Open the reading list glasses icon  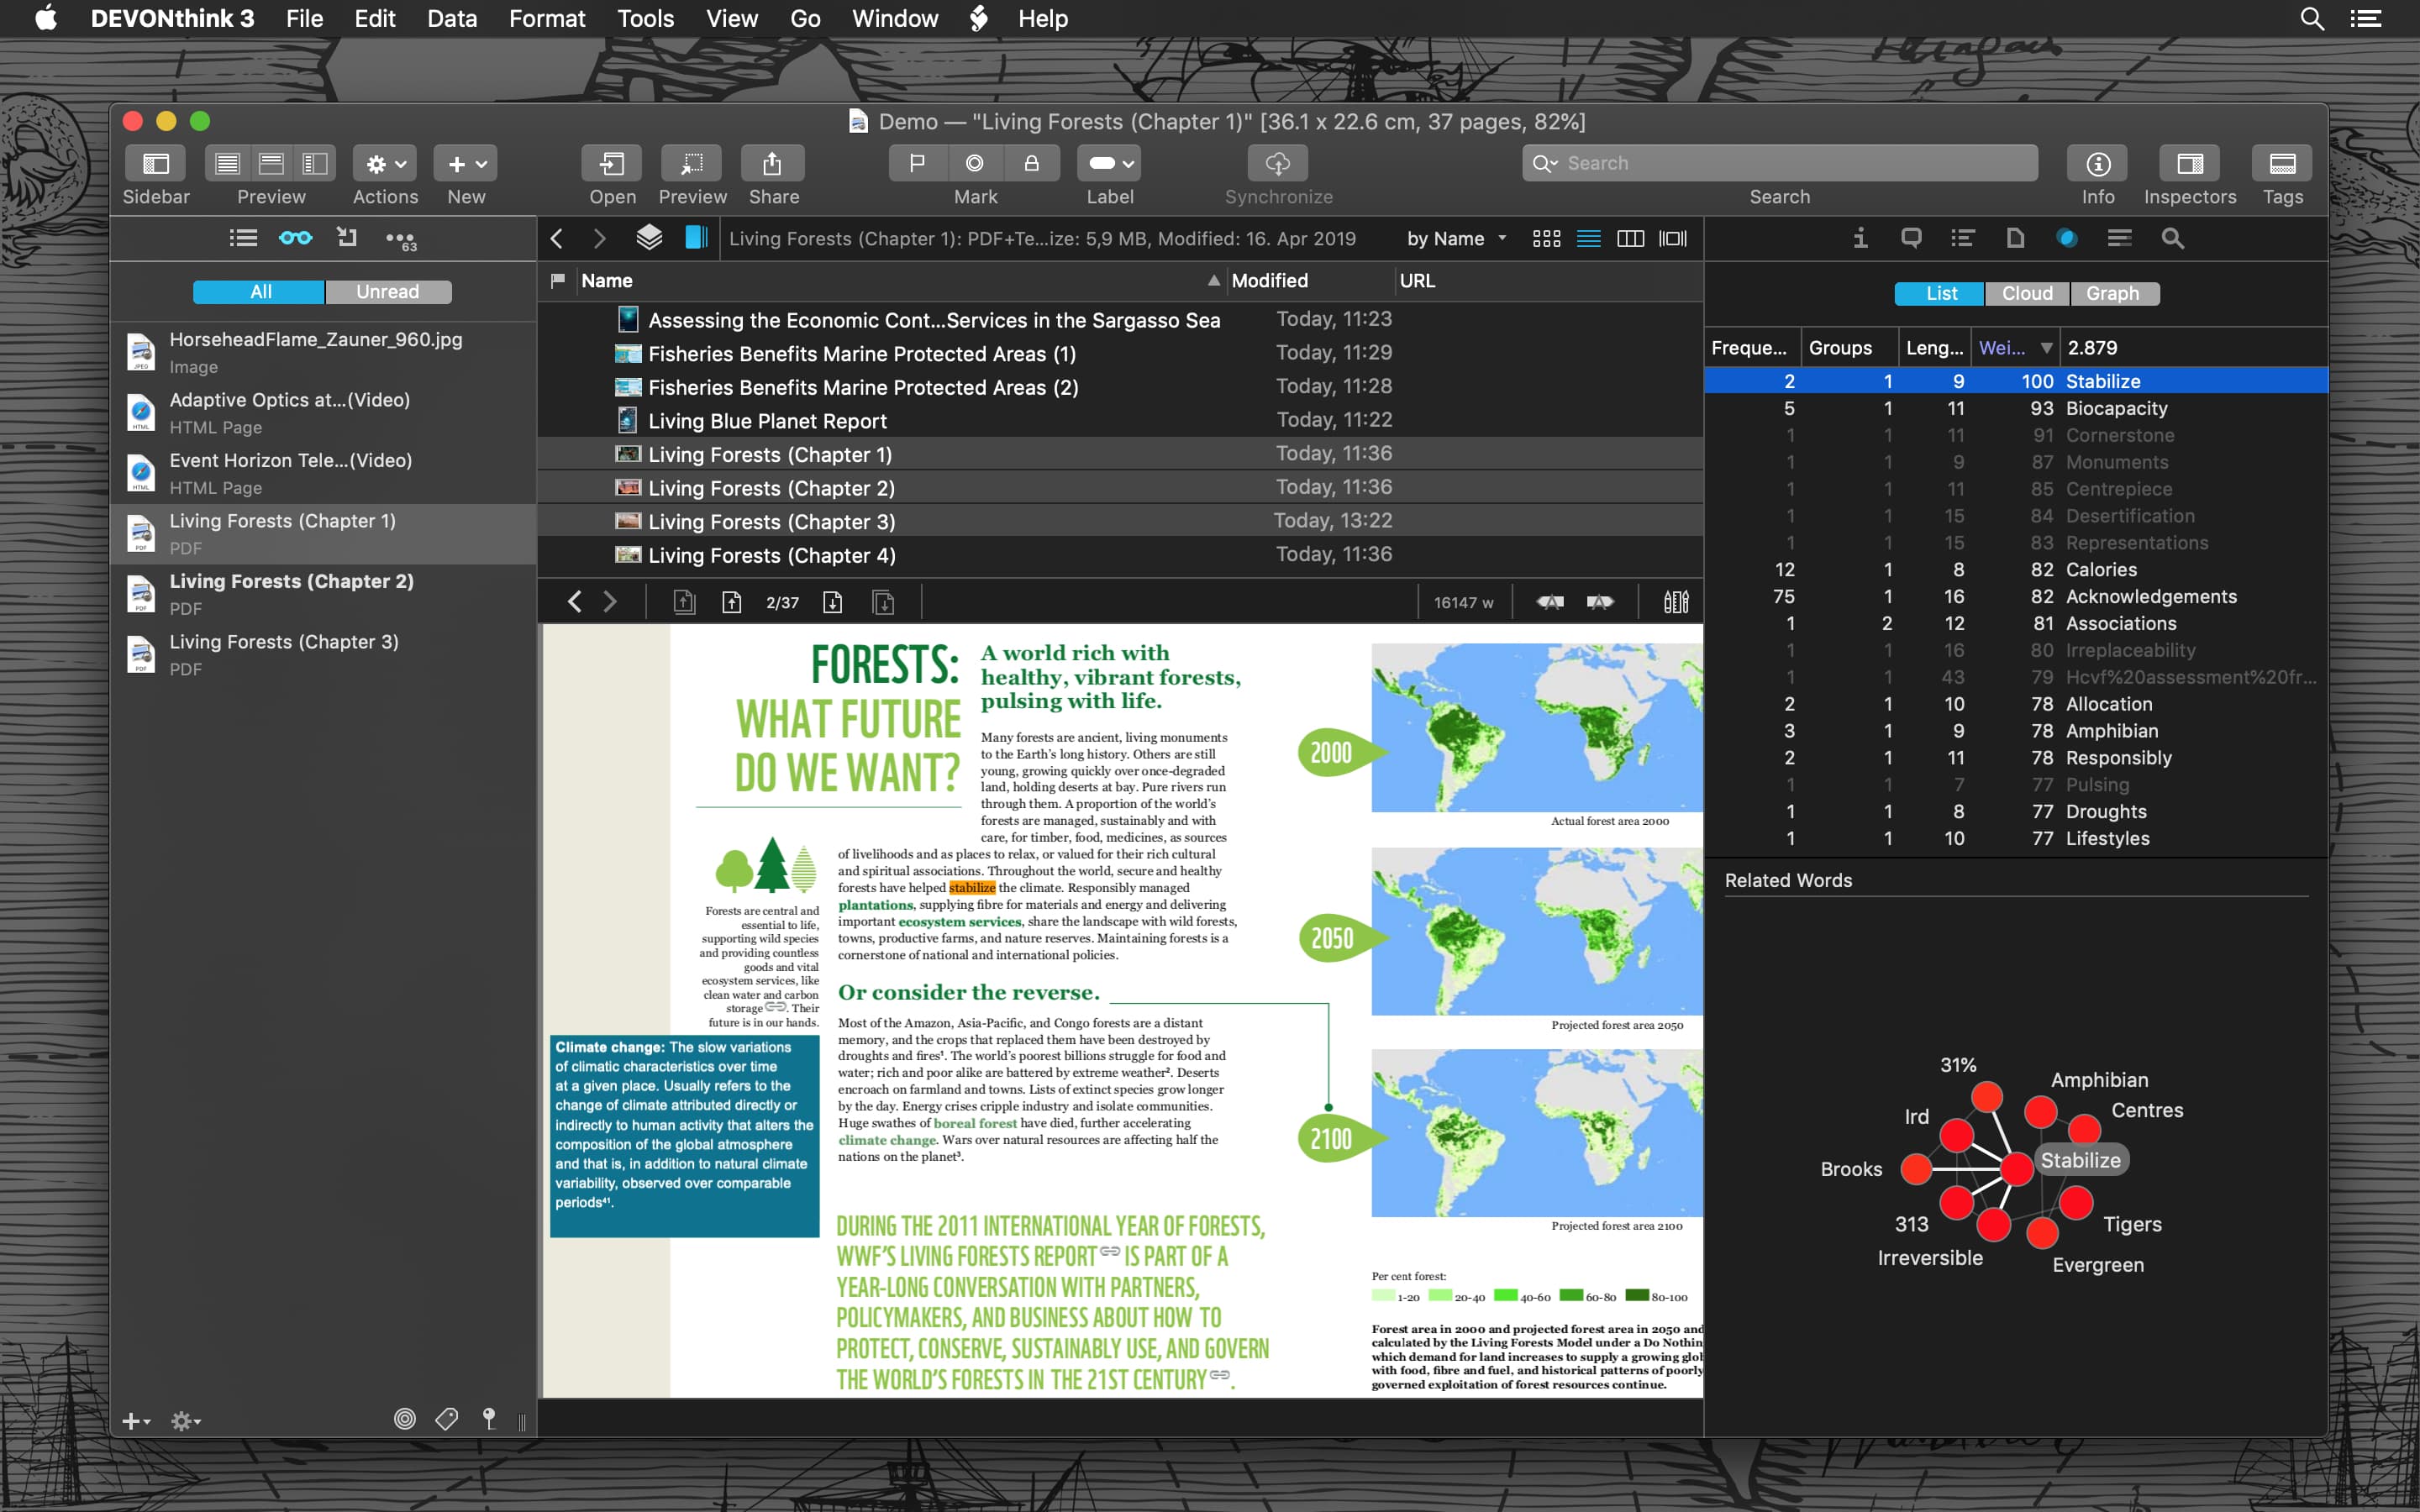[295, 238]
